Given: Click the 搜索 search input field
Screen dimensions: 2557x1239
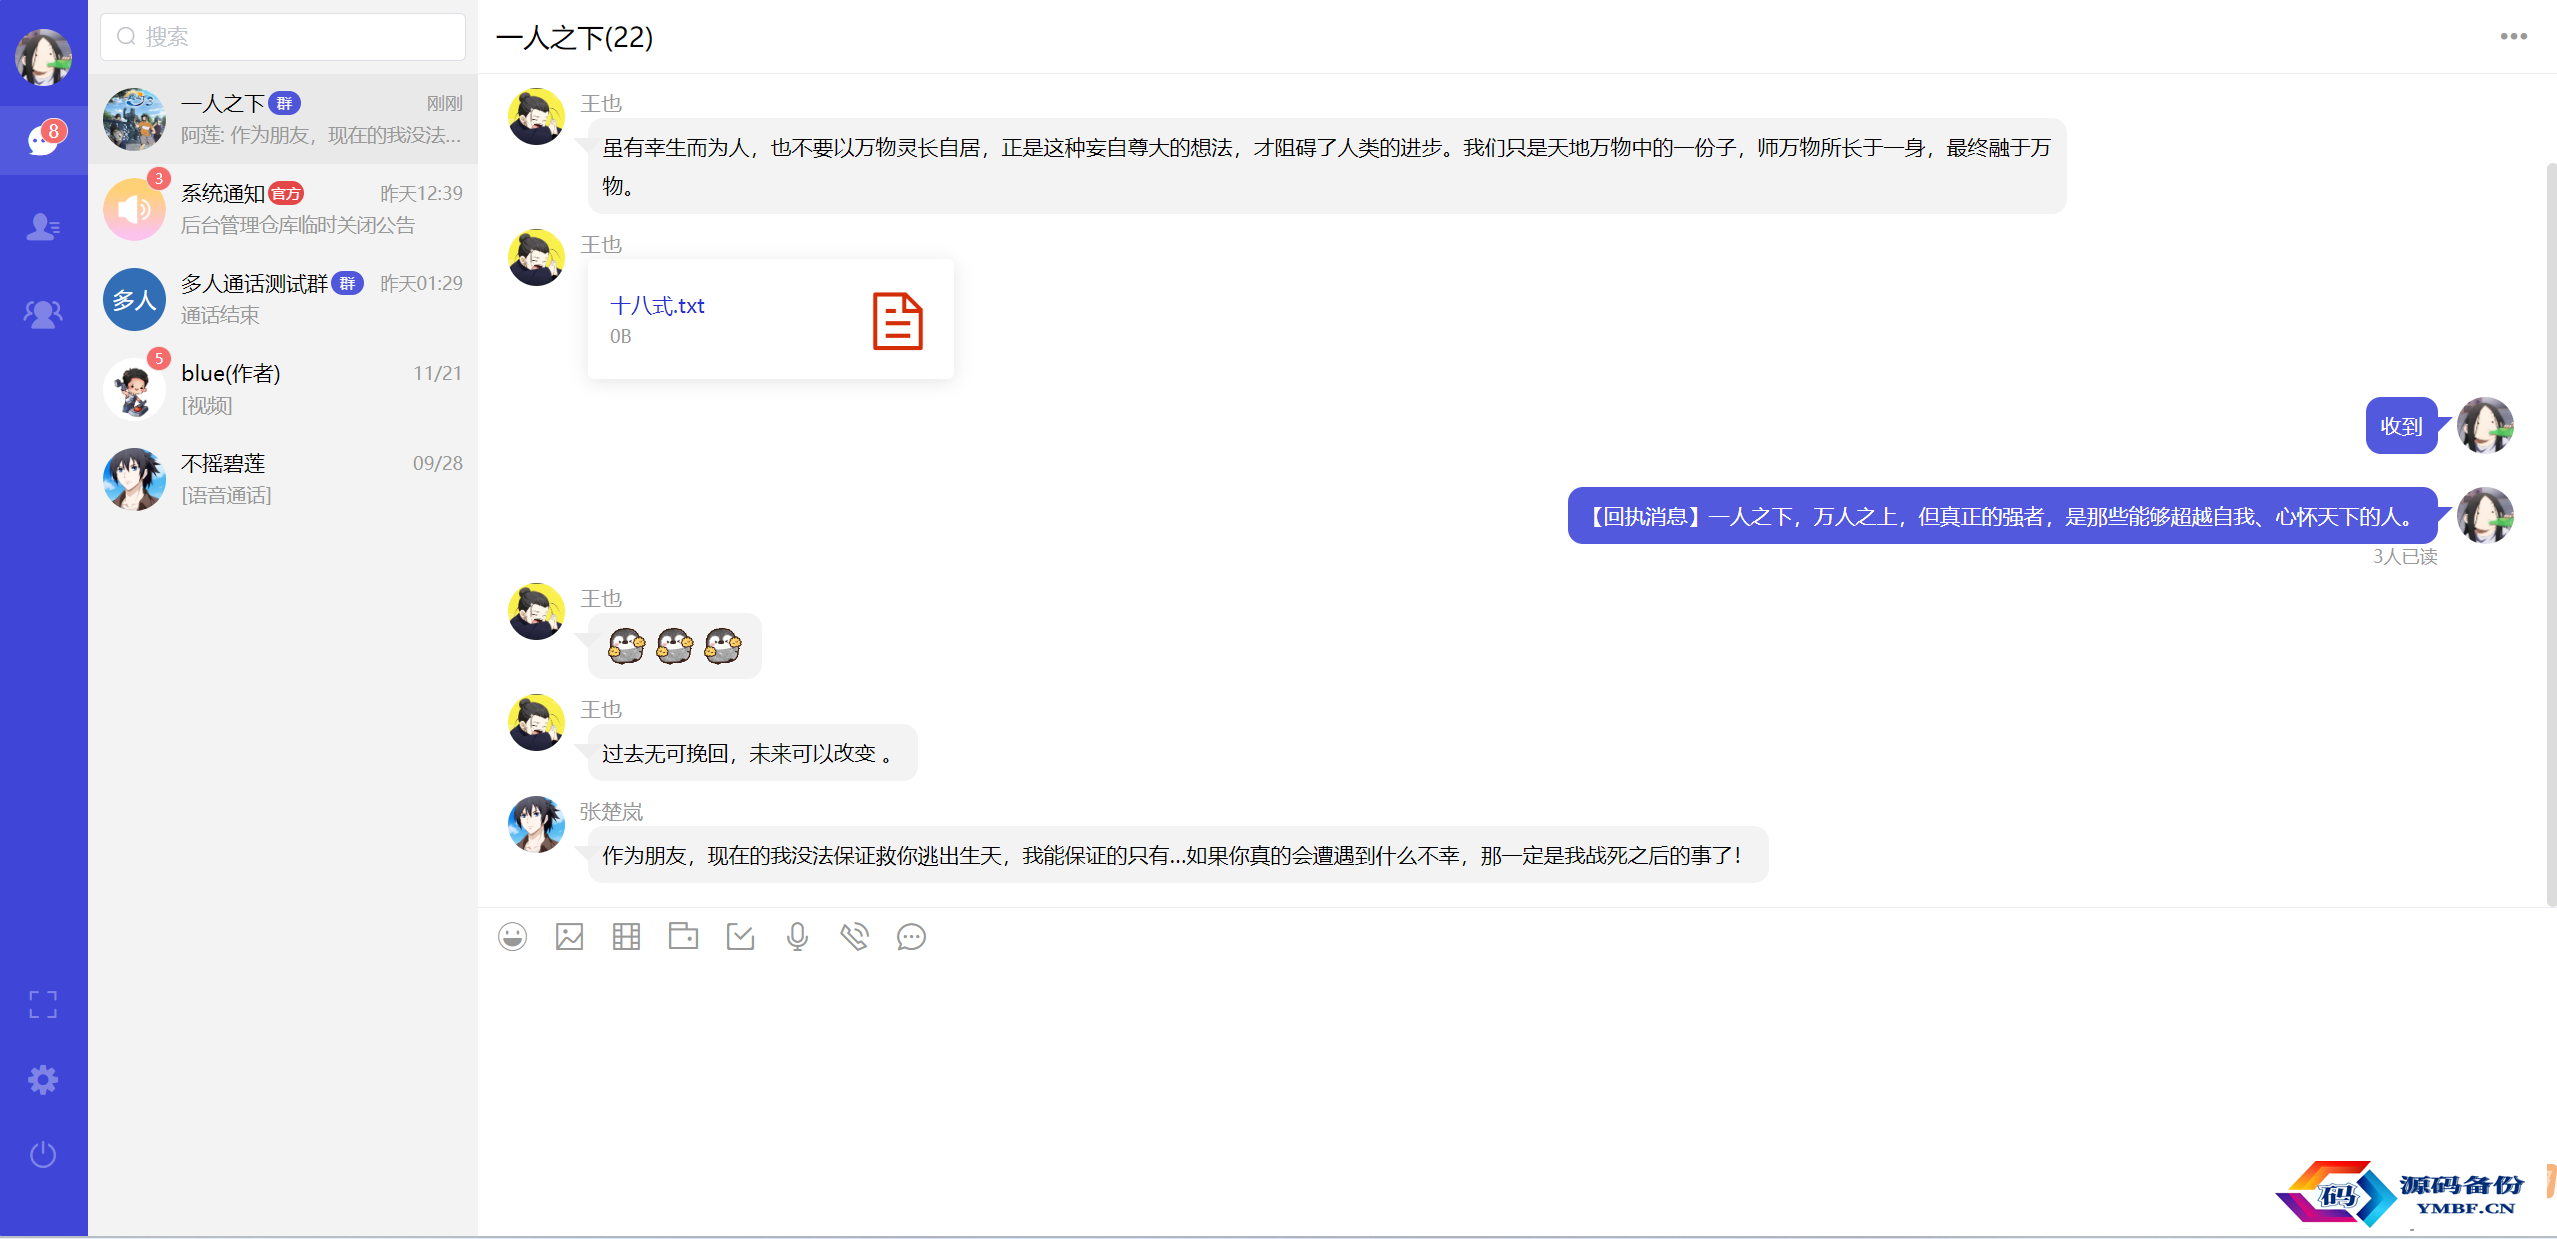Looking at the screenshot, I should pyautogui.click(x=283, y=37).
